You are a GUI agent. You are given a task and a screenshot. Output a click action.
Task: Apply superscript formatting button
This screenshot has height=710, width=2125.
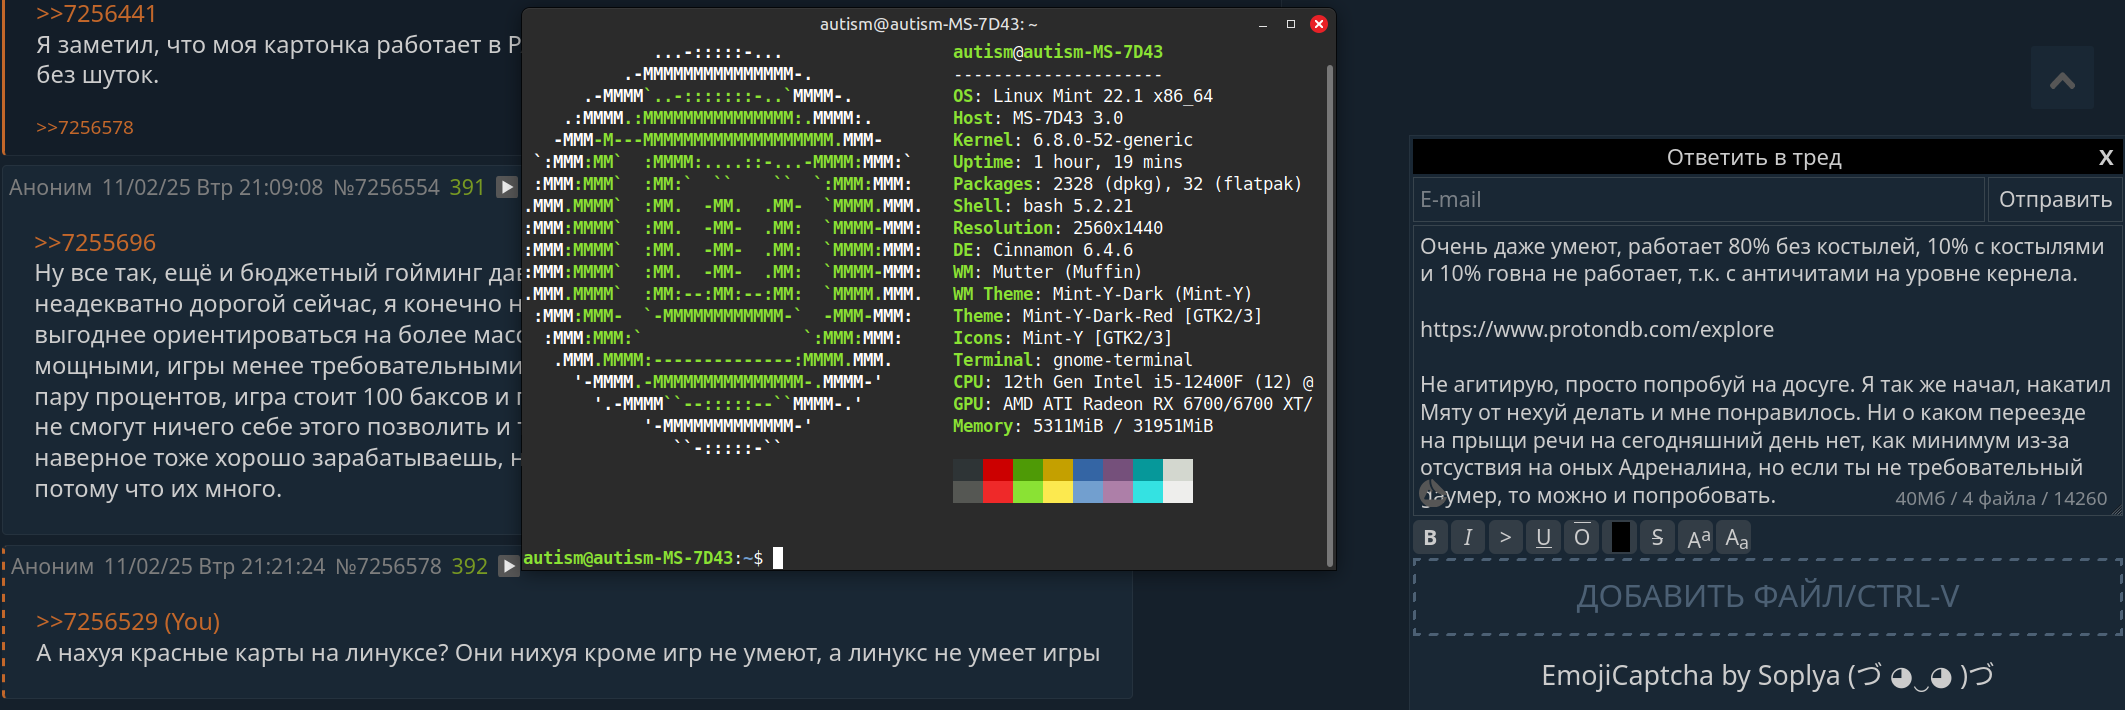[1697, 537]
